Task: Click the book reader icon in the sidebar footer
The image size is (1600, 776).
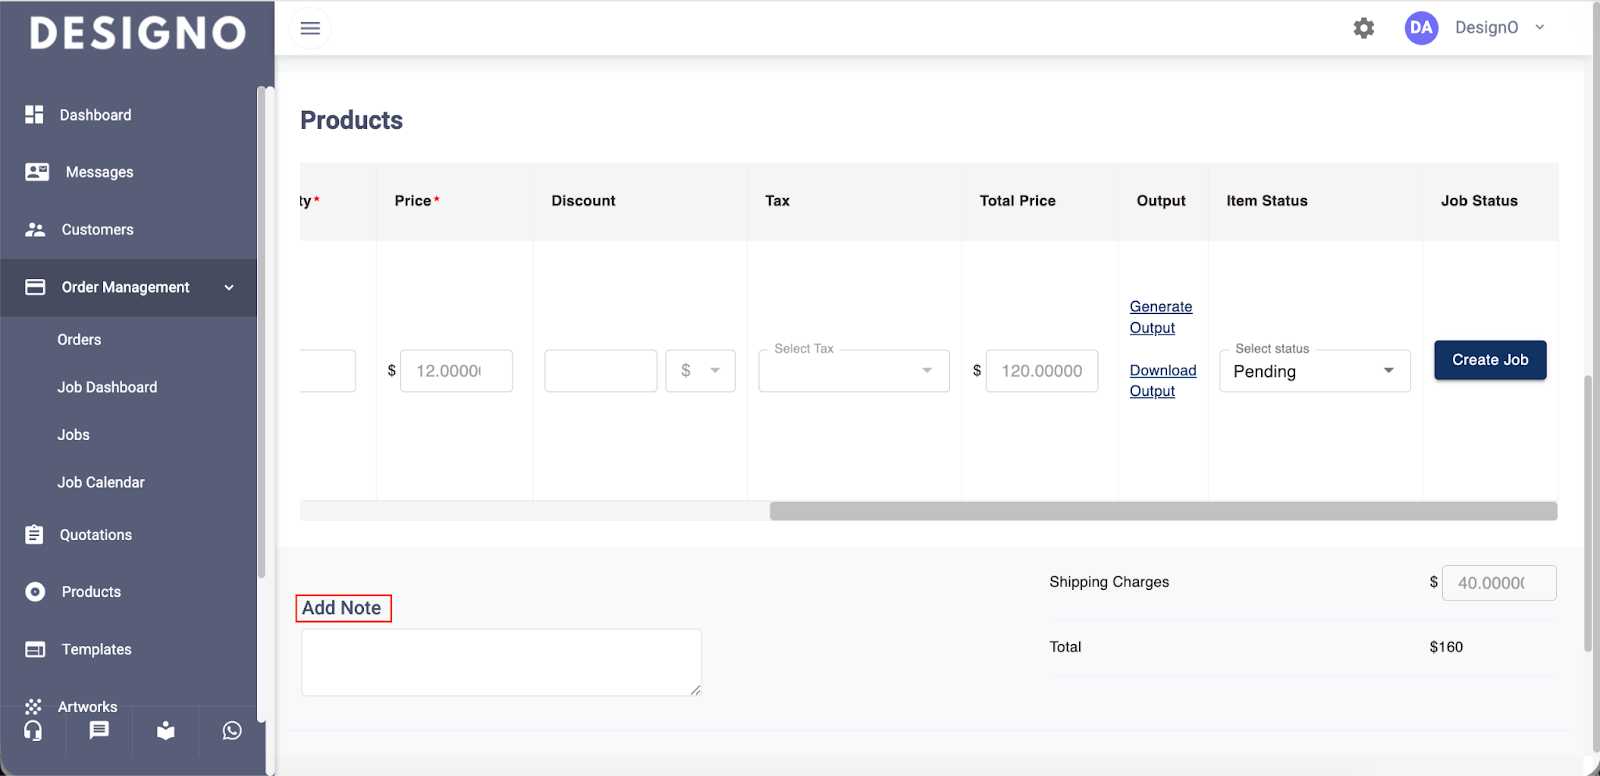Action: [166, 731]
